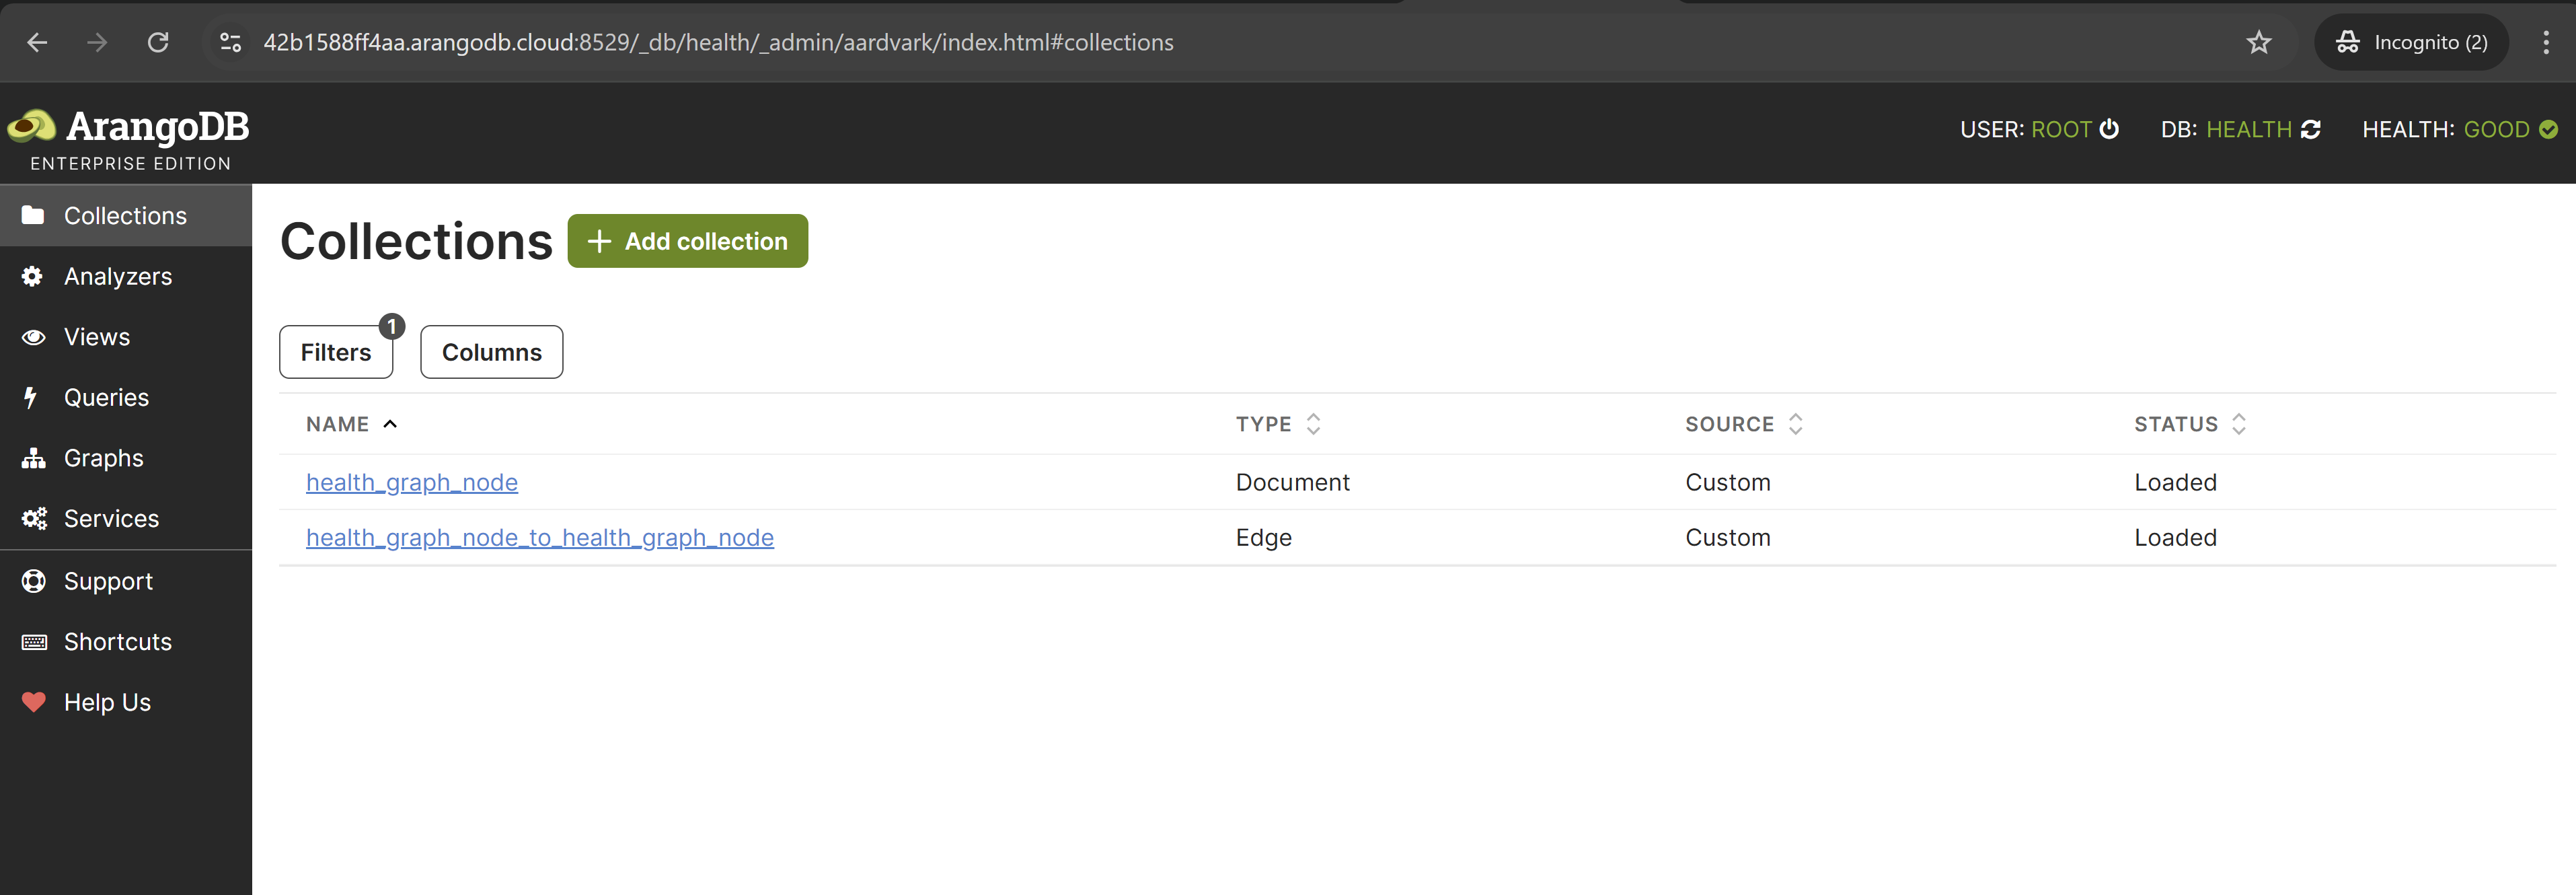Toggle sort order on NAME column
Screen dimensions: 2576x895
(x=390, y=424)
